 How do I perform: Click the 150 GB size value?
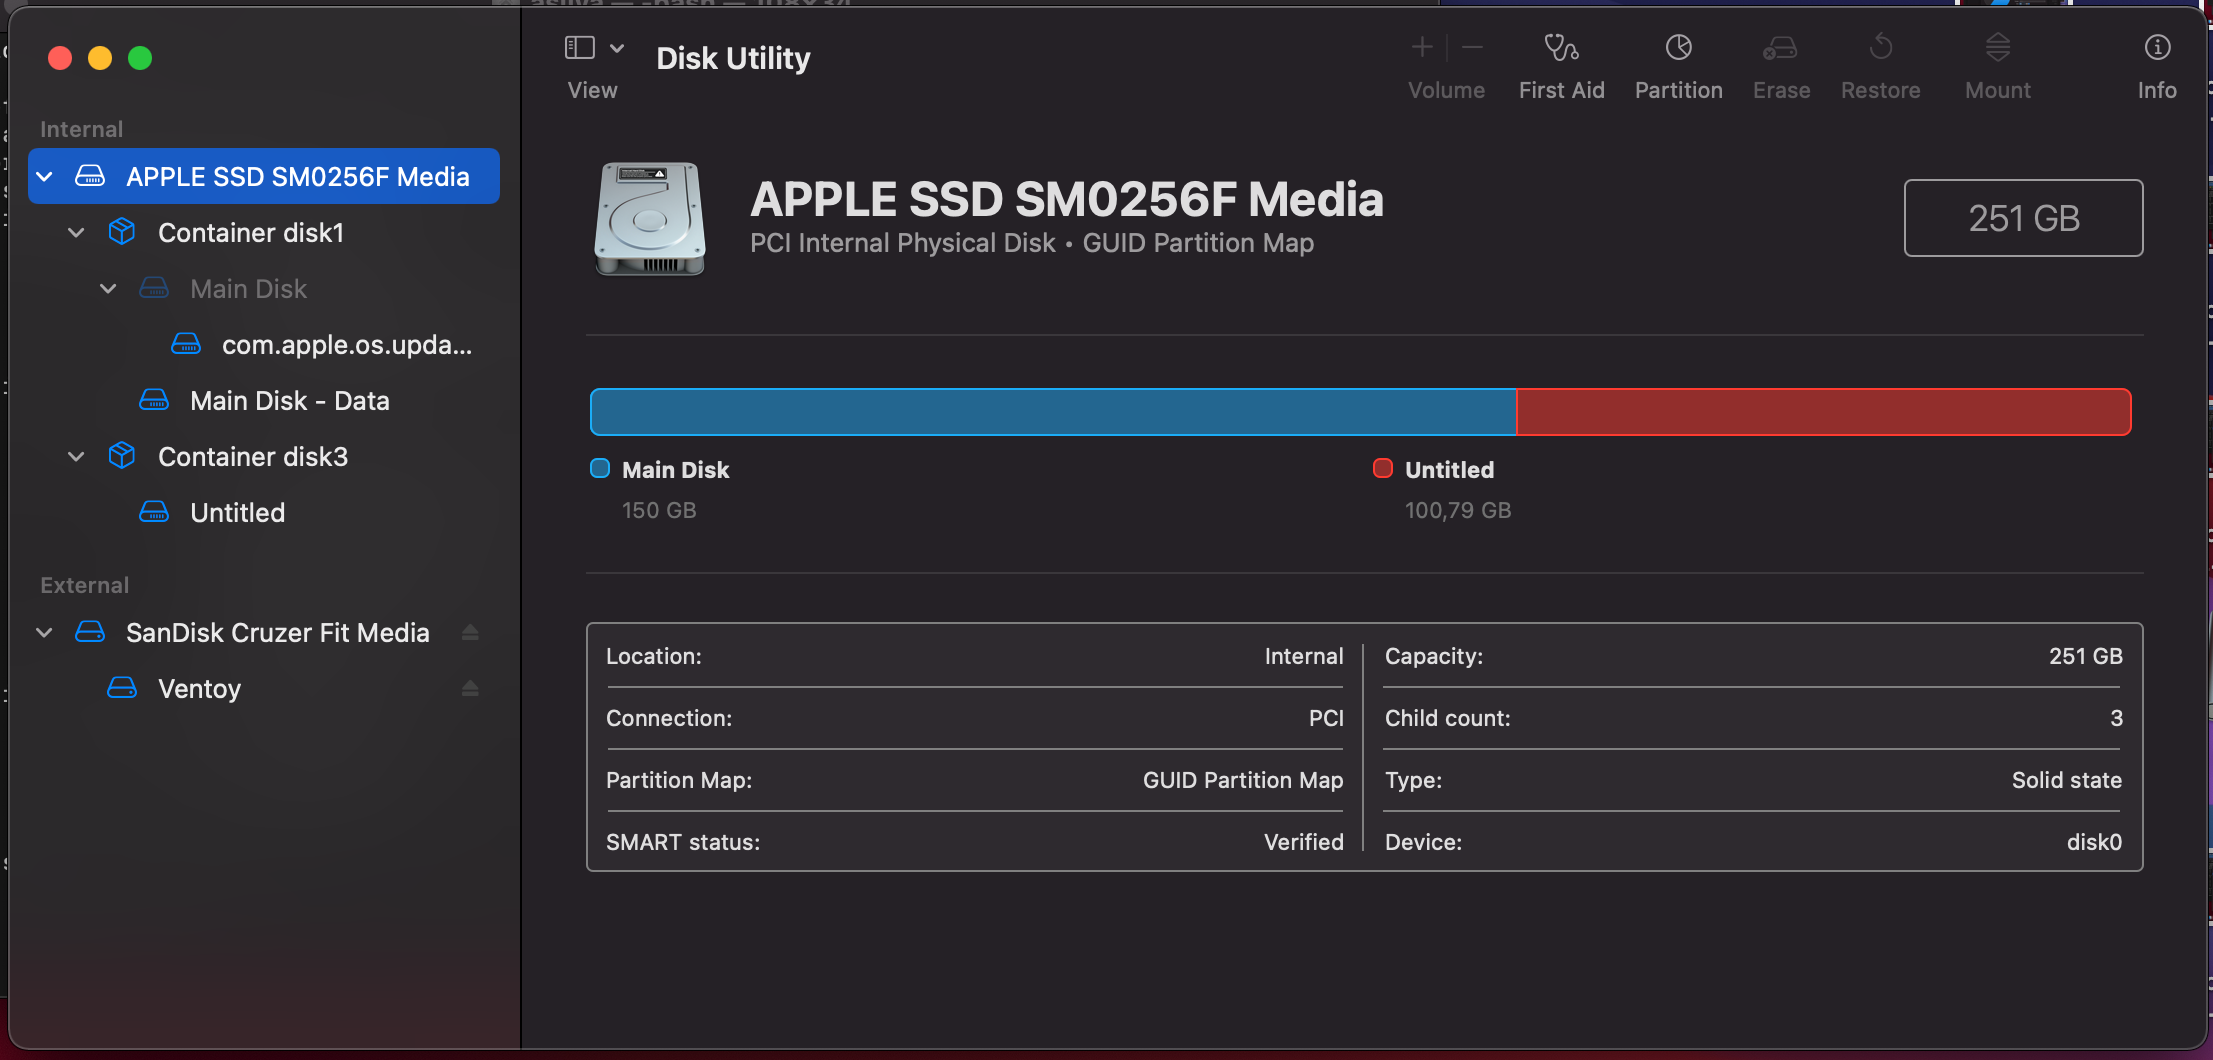[659, 510]
